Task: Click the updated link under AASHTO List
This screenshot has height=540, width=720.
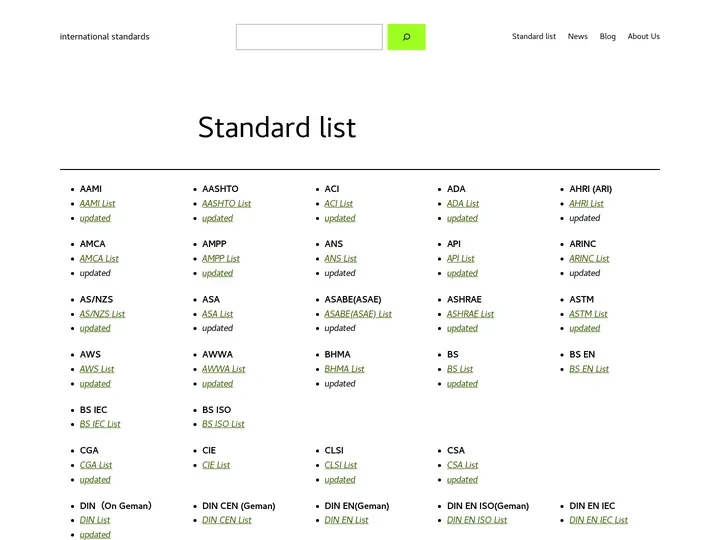Action: [218, 218]
